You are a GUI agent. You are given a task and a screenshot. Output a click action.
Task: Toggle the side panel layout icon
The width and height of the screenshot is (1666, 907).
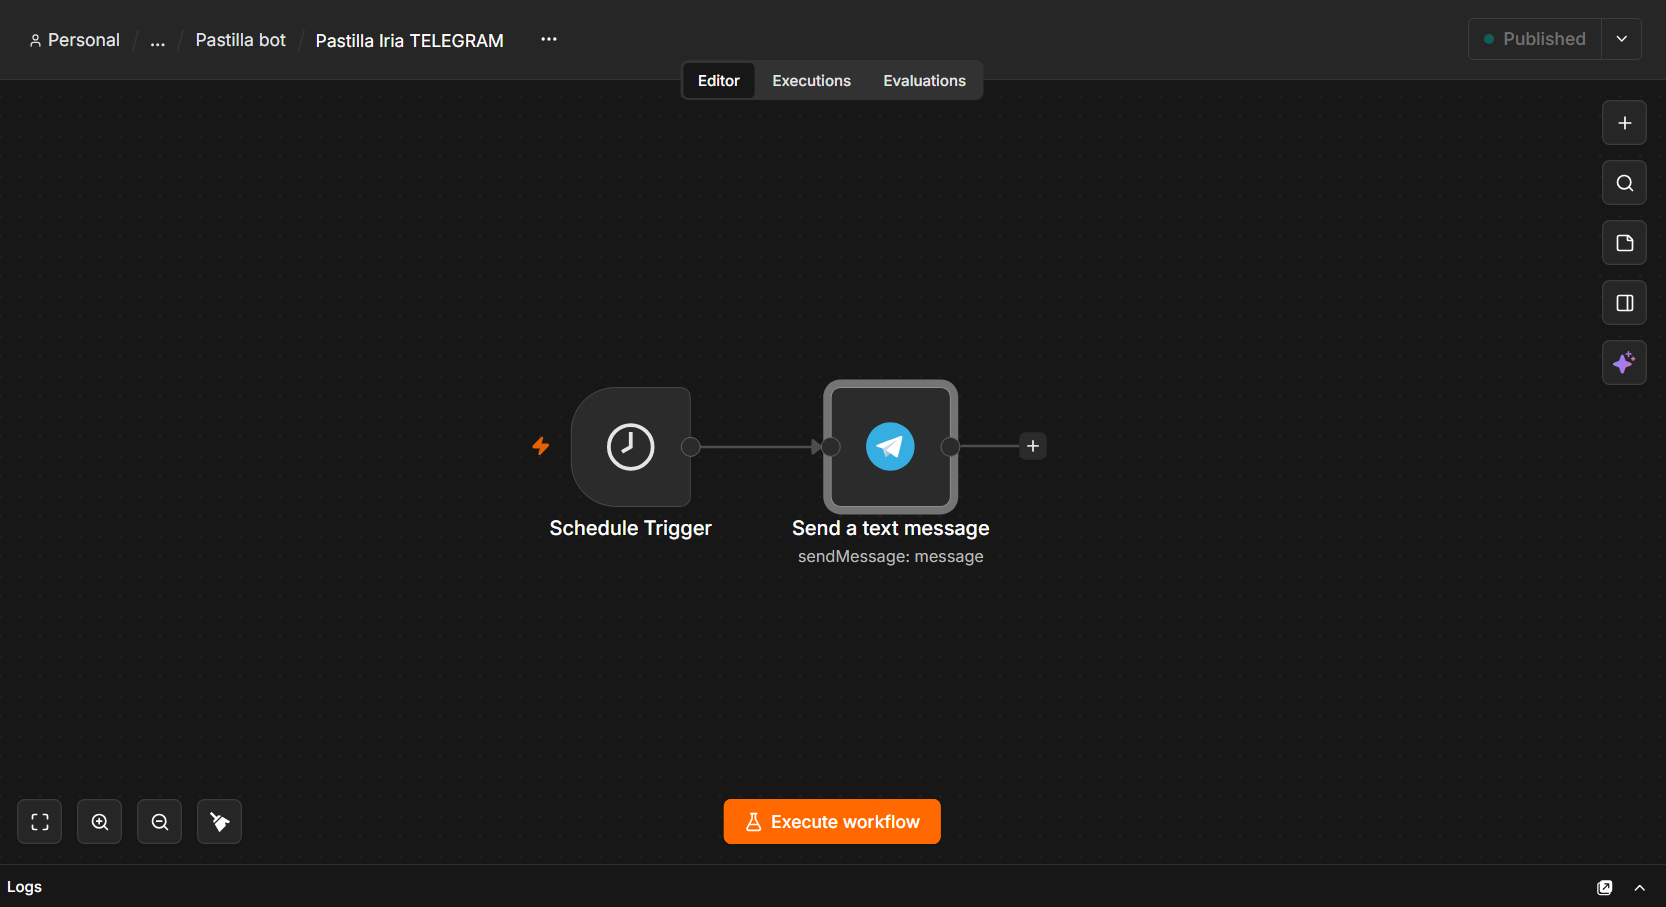(x=1624, y=303)
